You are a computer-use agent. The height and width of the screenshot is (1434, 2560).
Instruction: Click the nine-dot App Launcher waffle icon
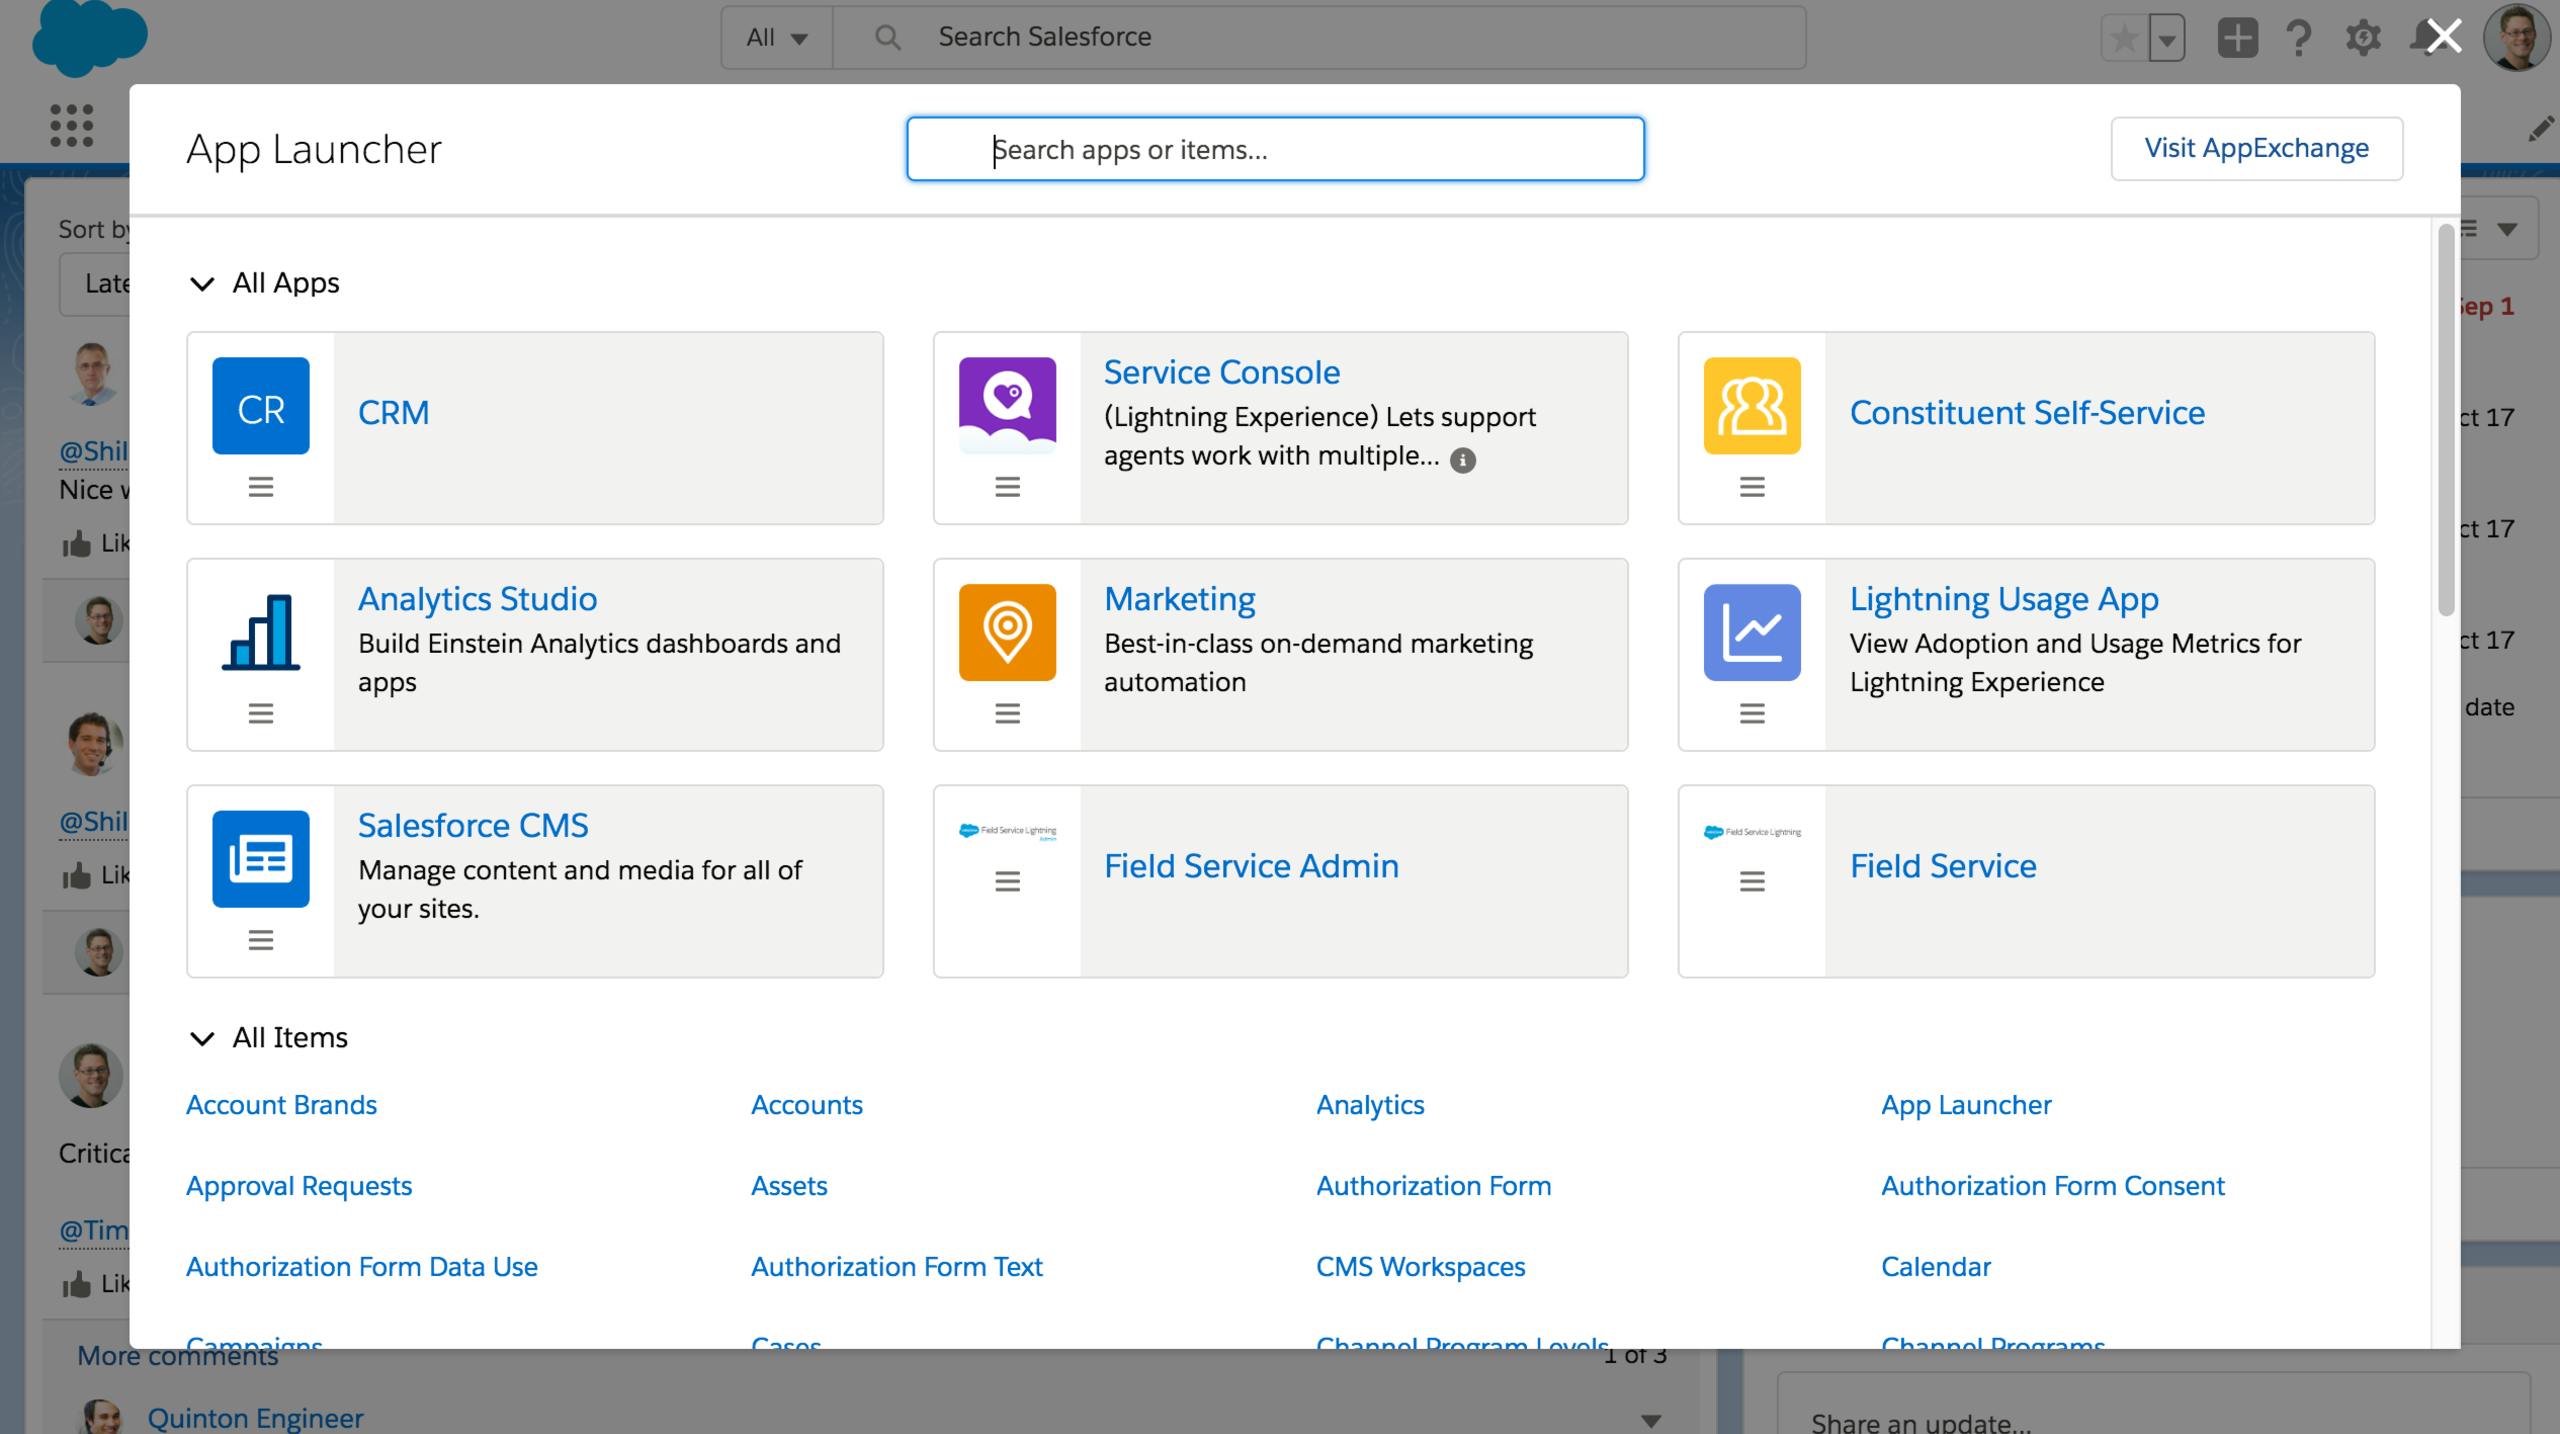72,125
